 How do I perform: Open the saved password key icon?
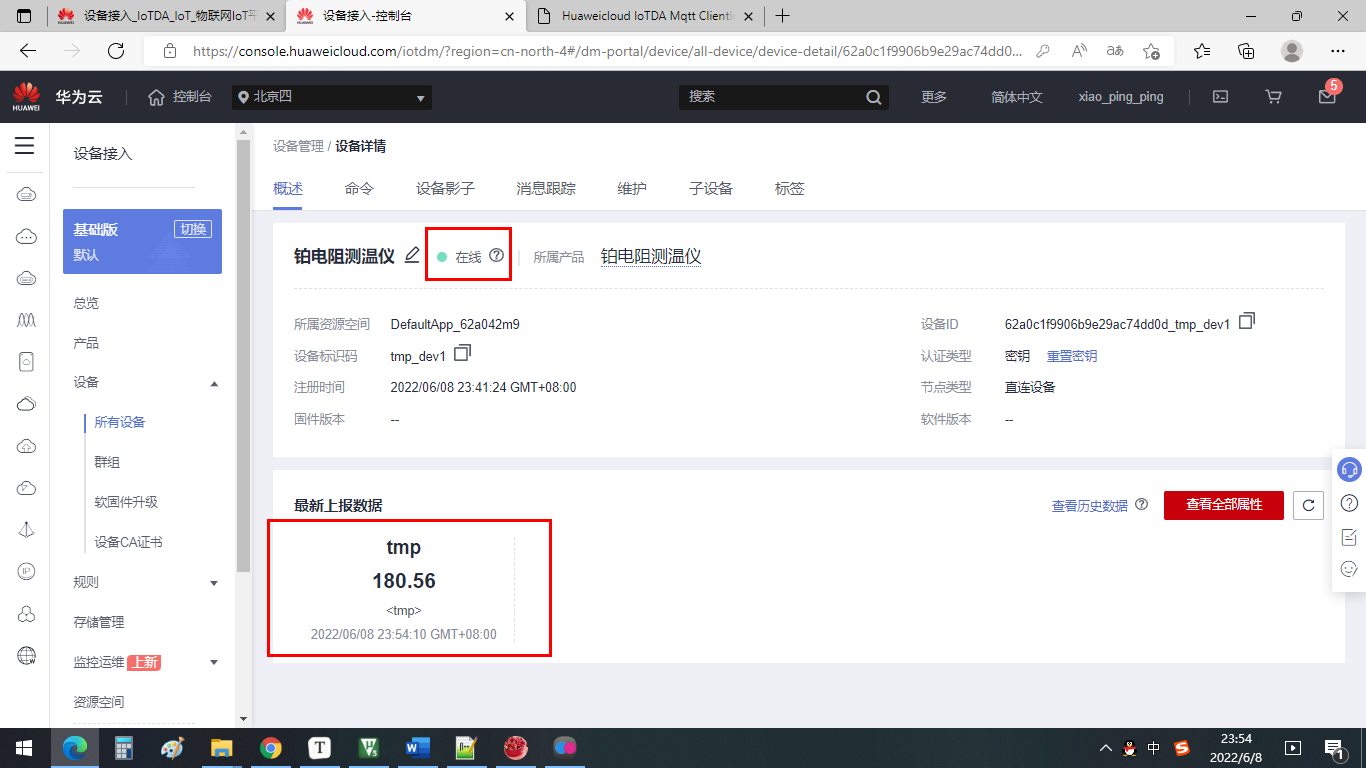1043,50
